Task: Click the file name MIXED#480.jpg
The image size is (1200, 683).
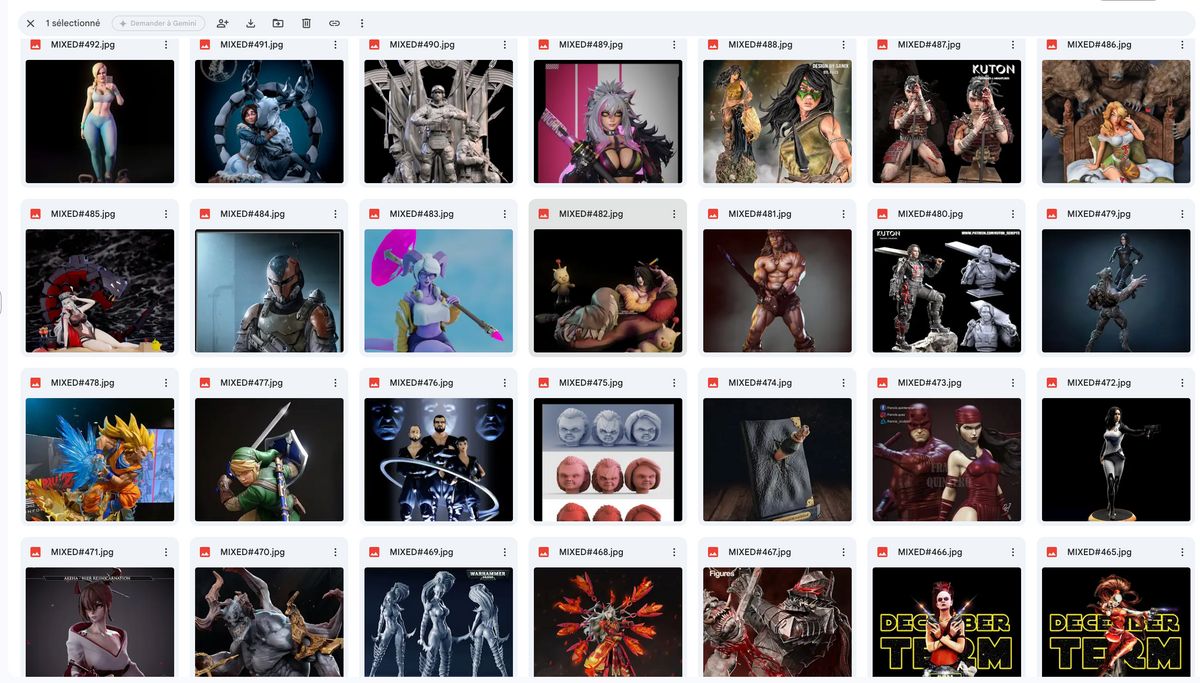Action: point(930,214)
